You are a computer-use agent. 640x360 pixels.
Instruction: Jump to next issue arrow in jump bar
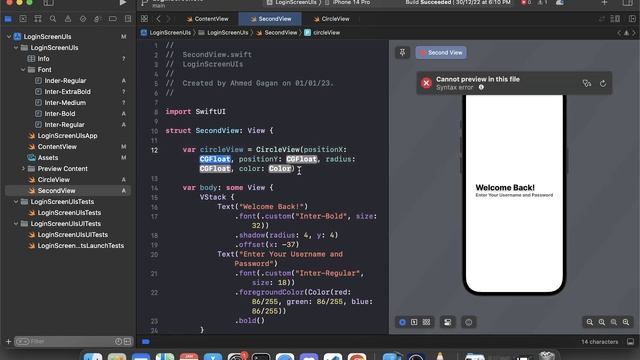634,33
